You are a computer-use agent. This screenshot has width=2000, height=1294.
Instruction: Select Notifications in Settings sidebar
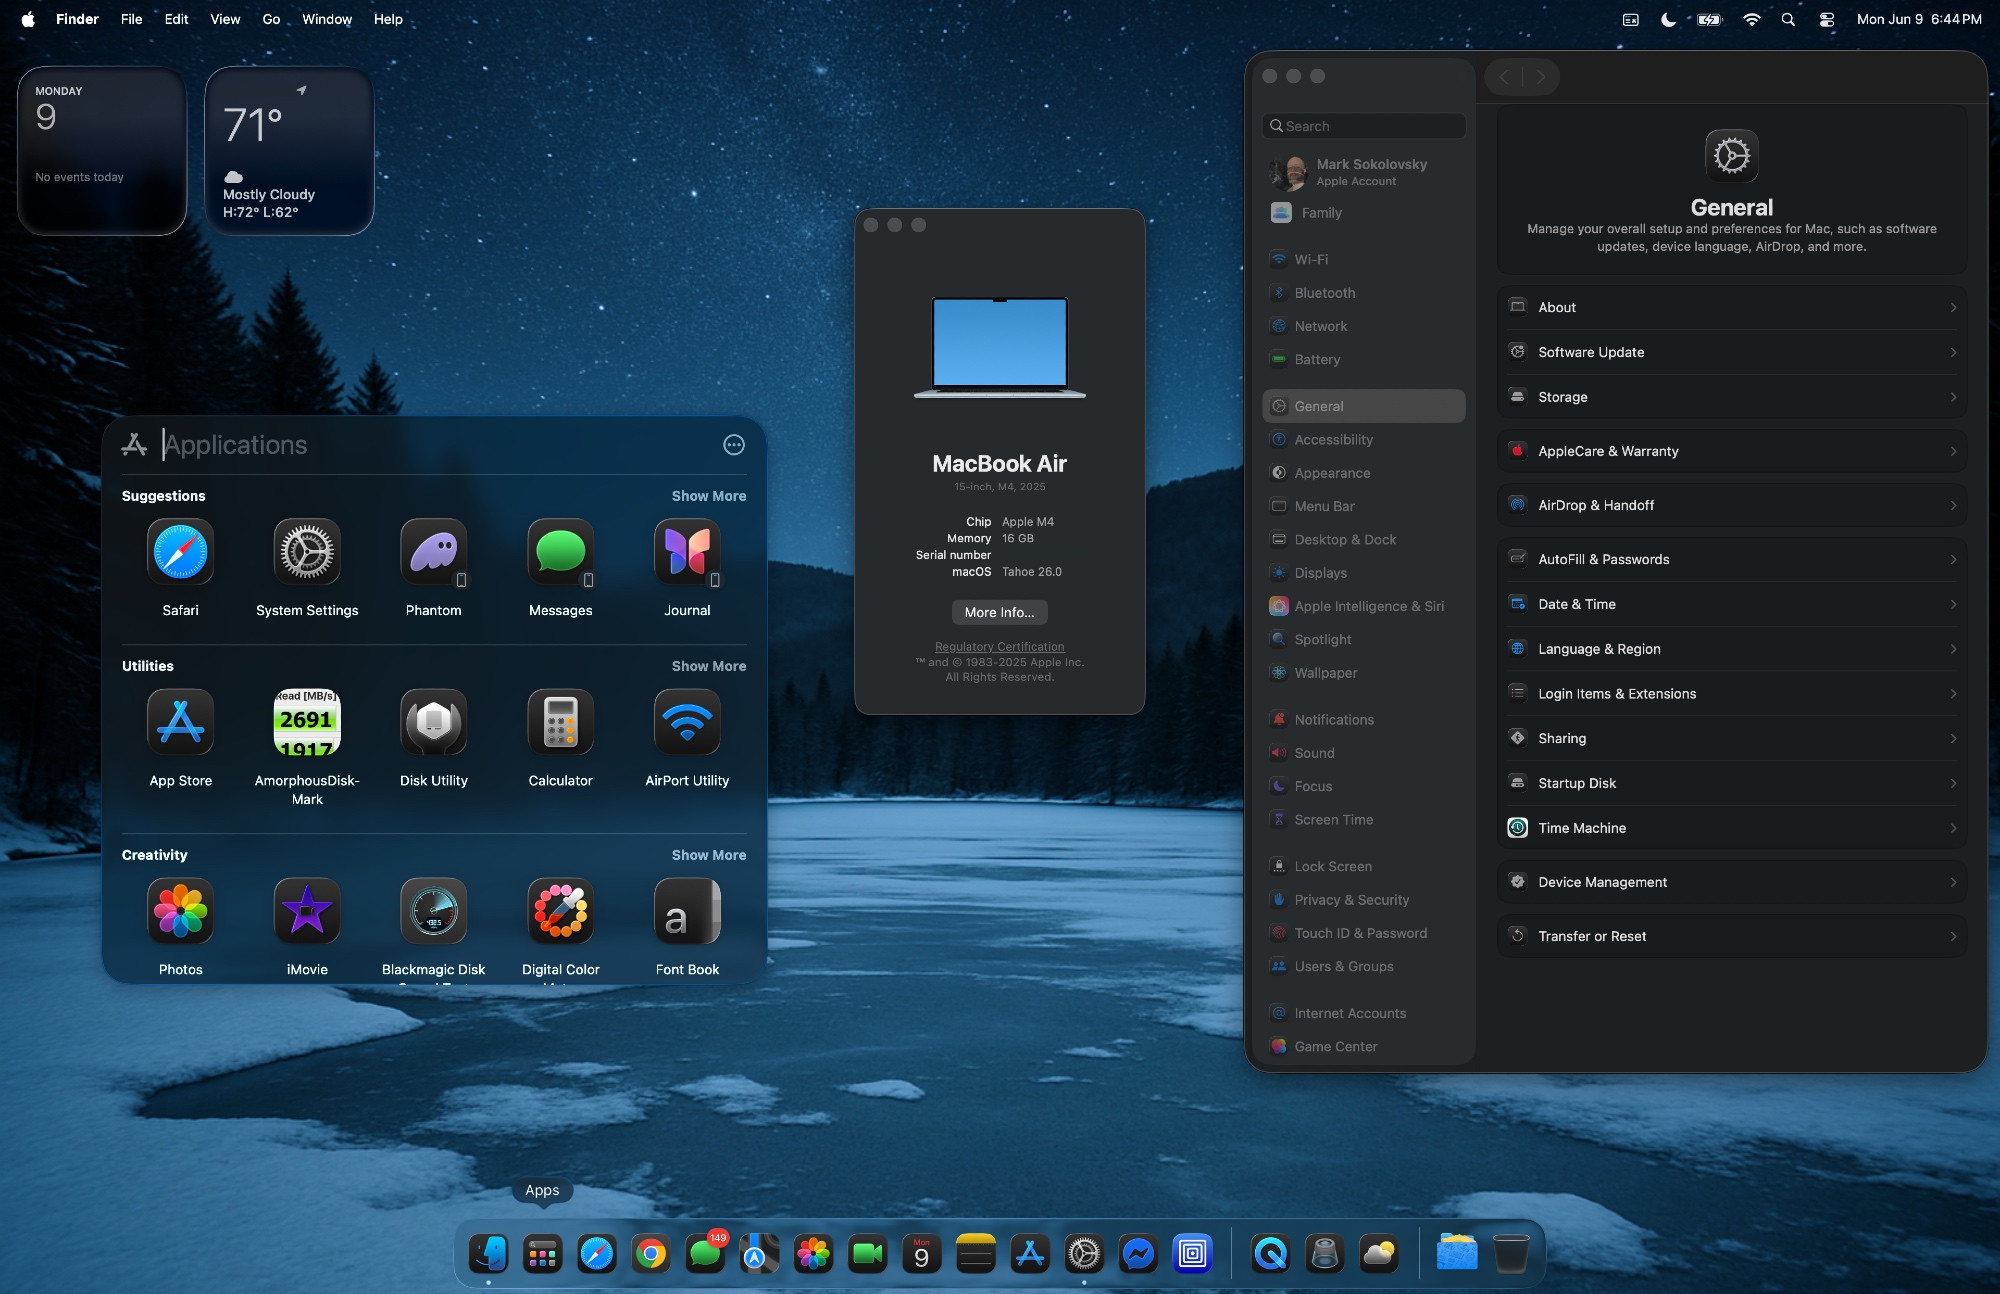coord(1364,720)
